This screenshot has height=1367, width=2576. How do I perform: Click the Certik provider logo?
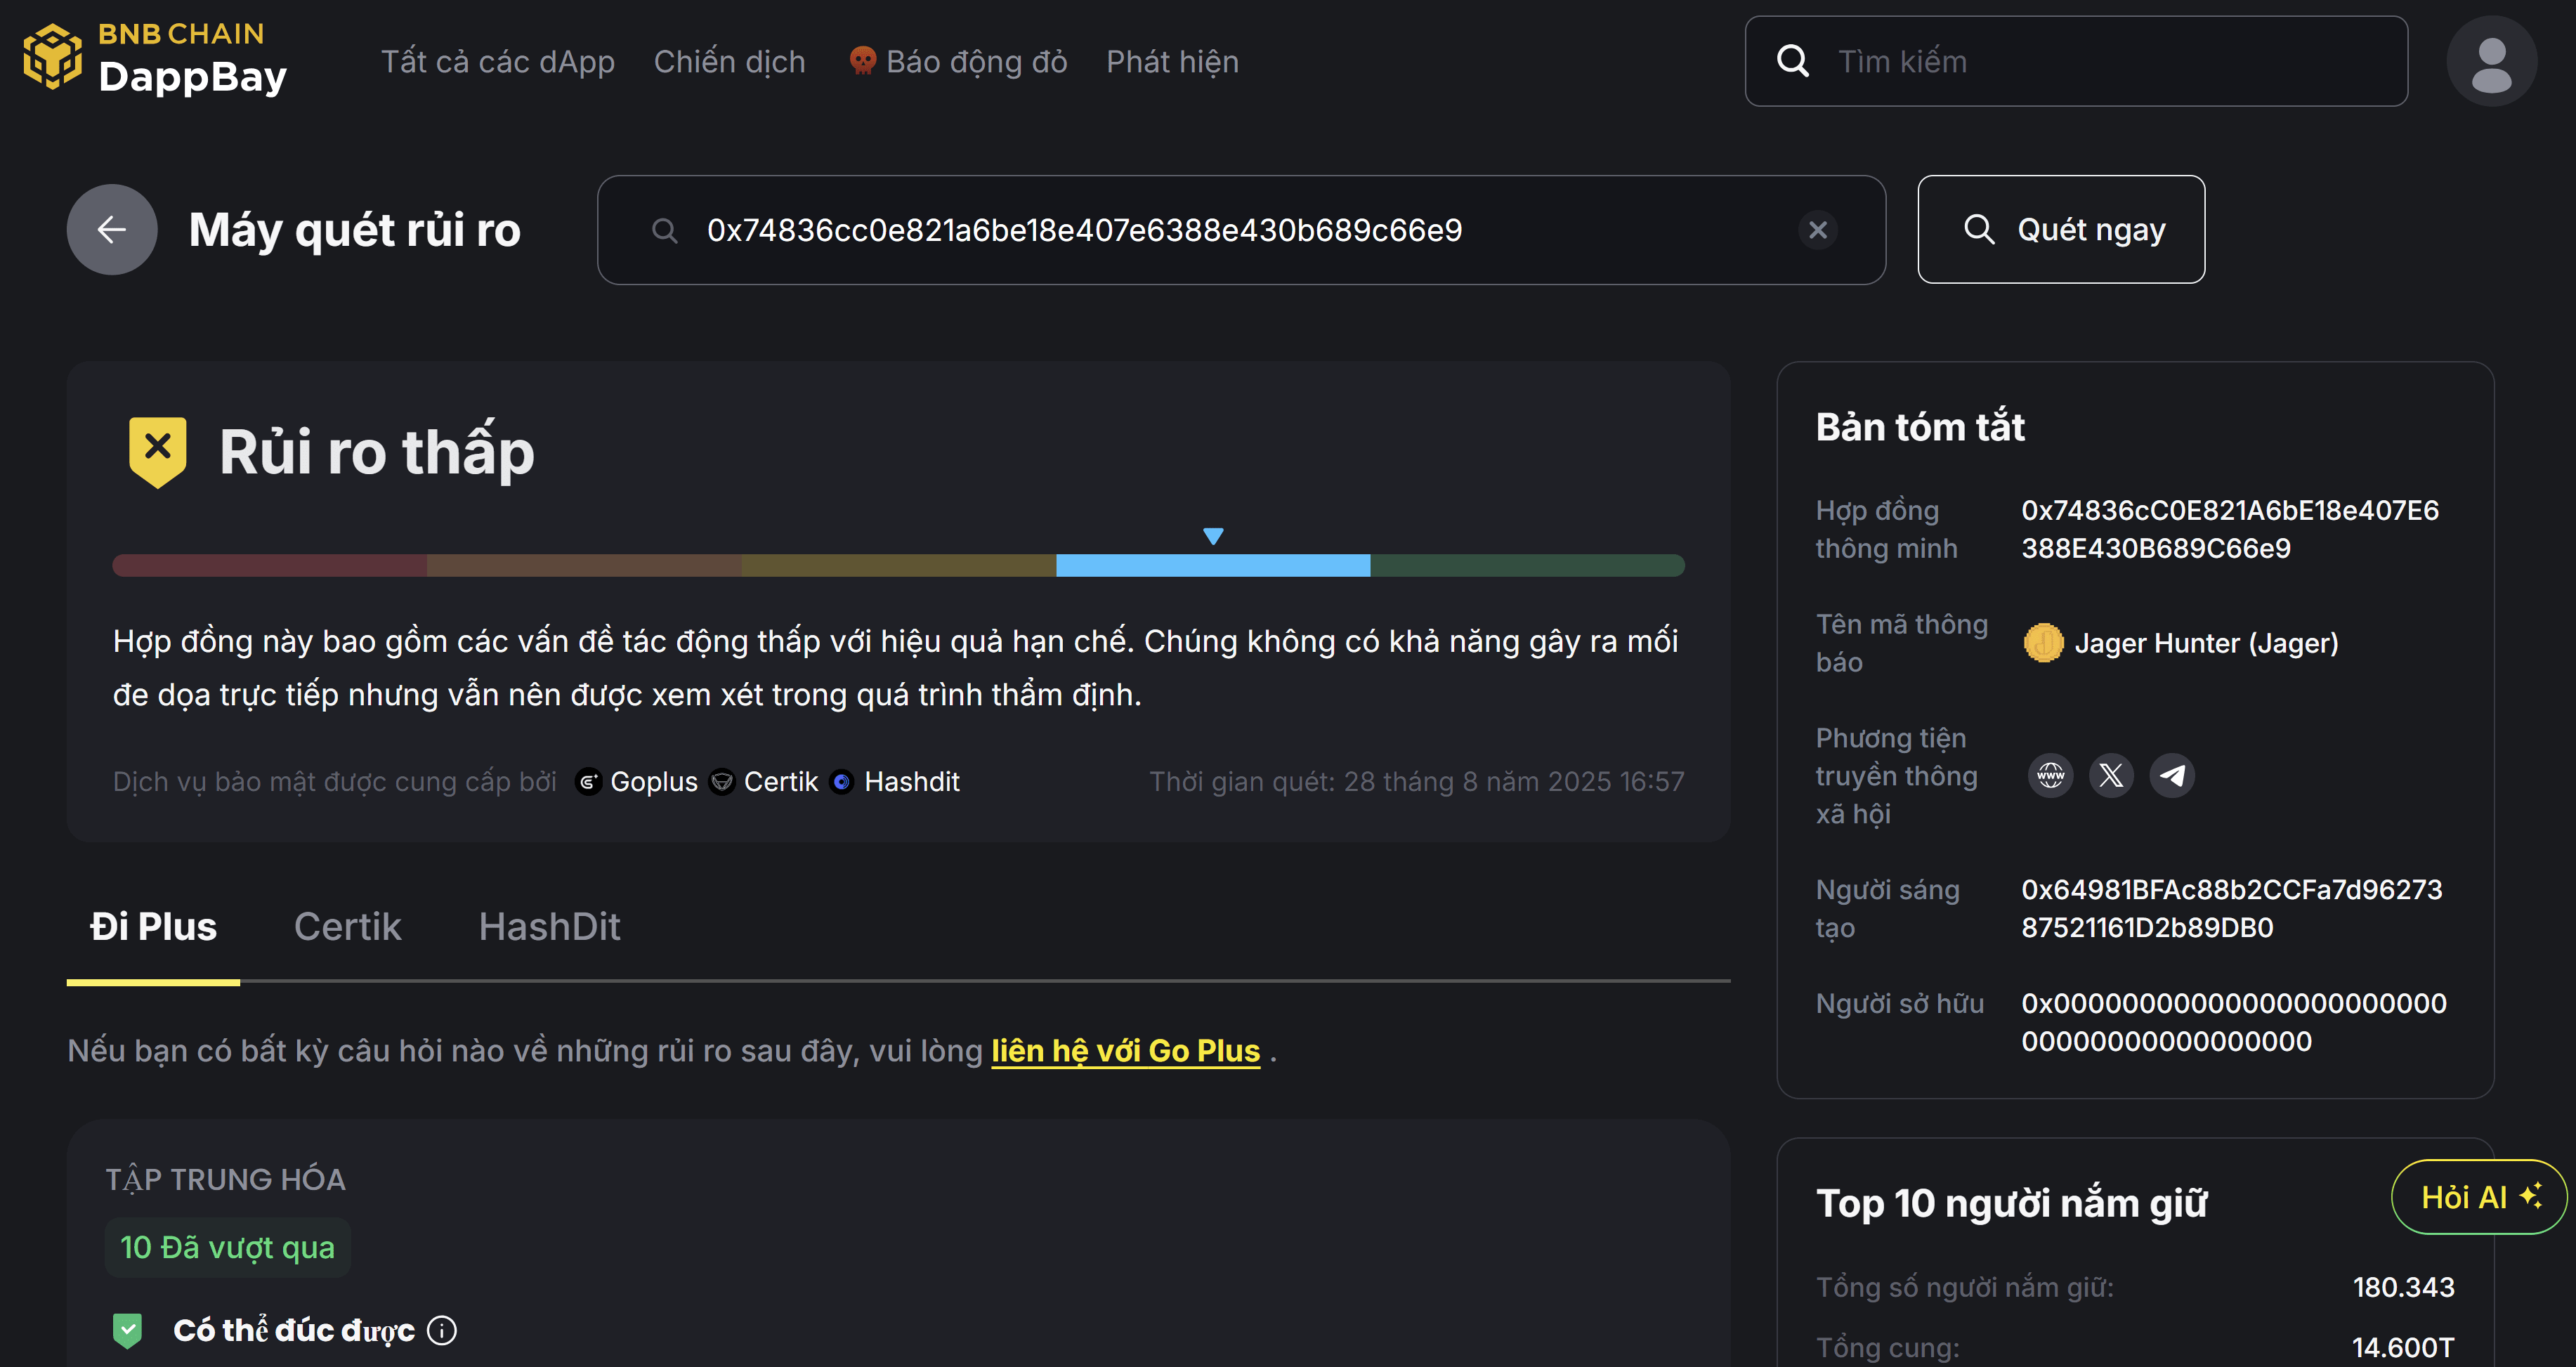[722, 781]
